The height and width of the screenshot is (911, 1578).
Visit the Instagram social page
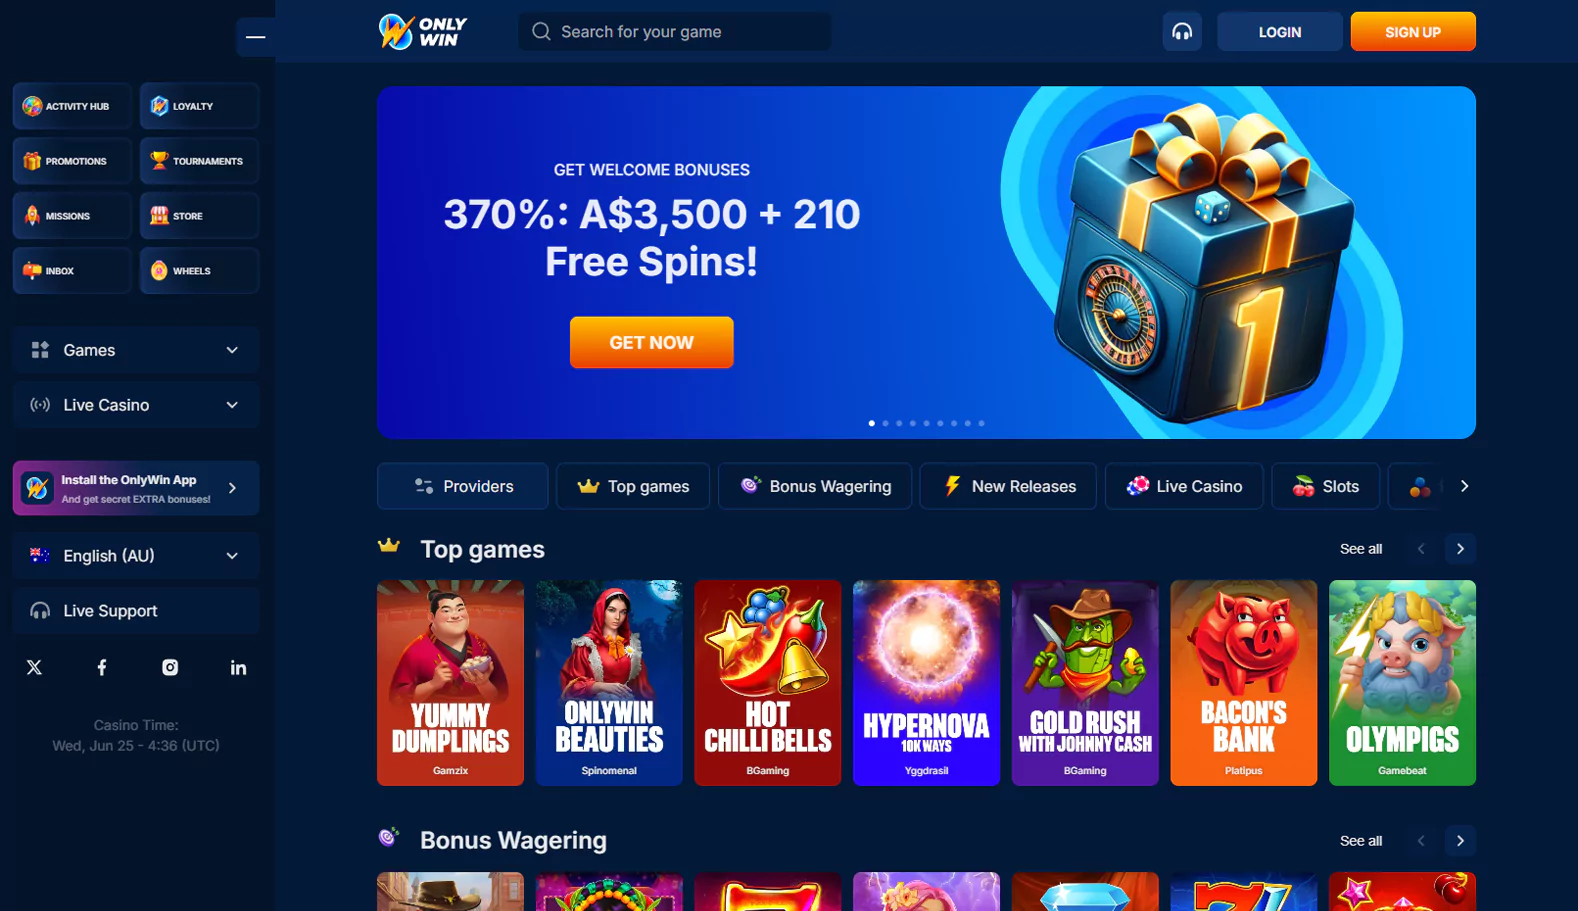pyautogui.click(x=170, y=667)
